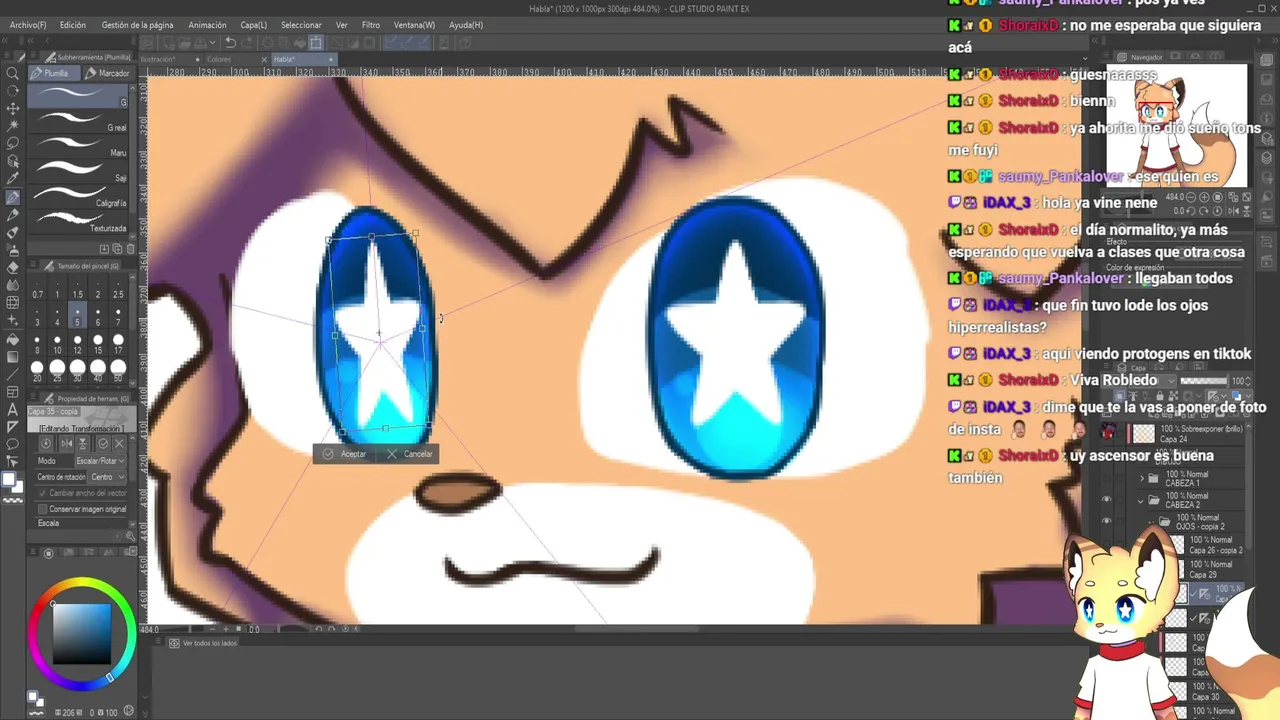Select the Text tool
This screenshot has height=720, width=1280.
[x=13, y=410]
